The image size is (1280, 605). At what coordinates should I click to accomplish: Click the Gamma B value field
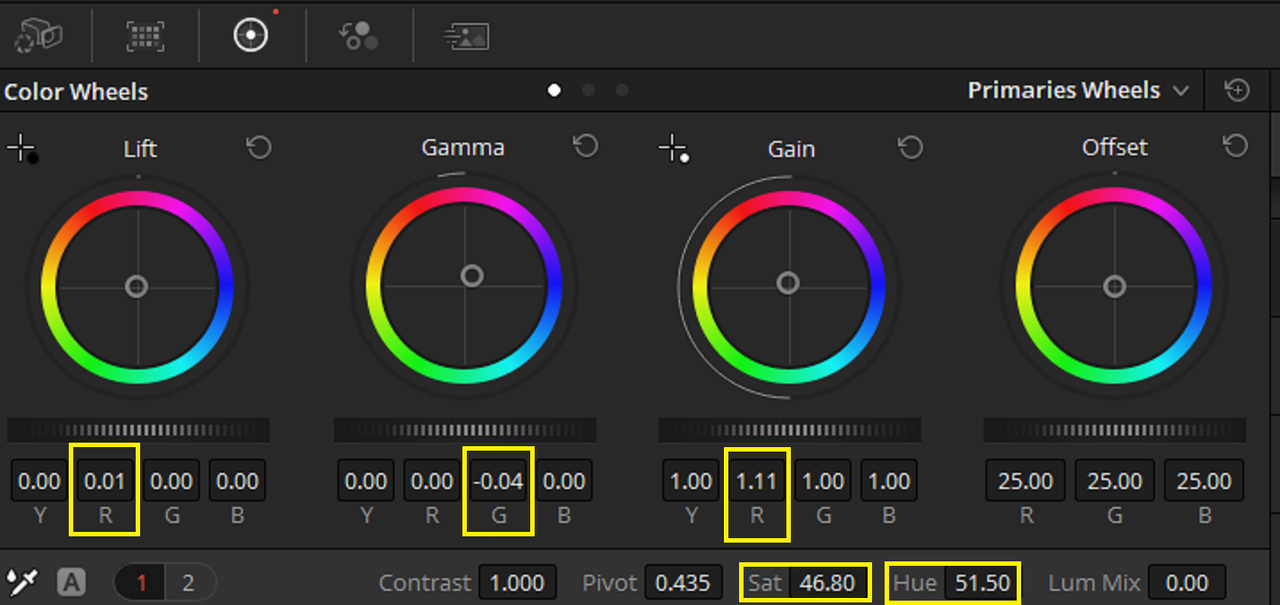point(564,481)
